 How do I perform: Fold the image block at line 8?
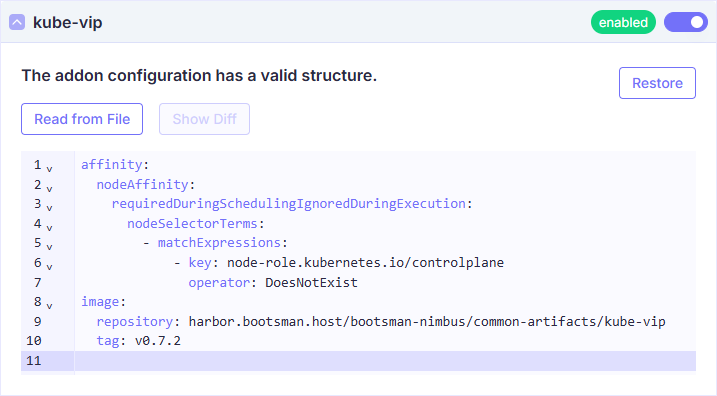point(49,306)
